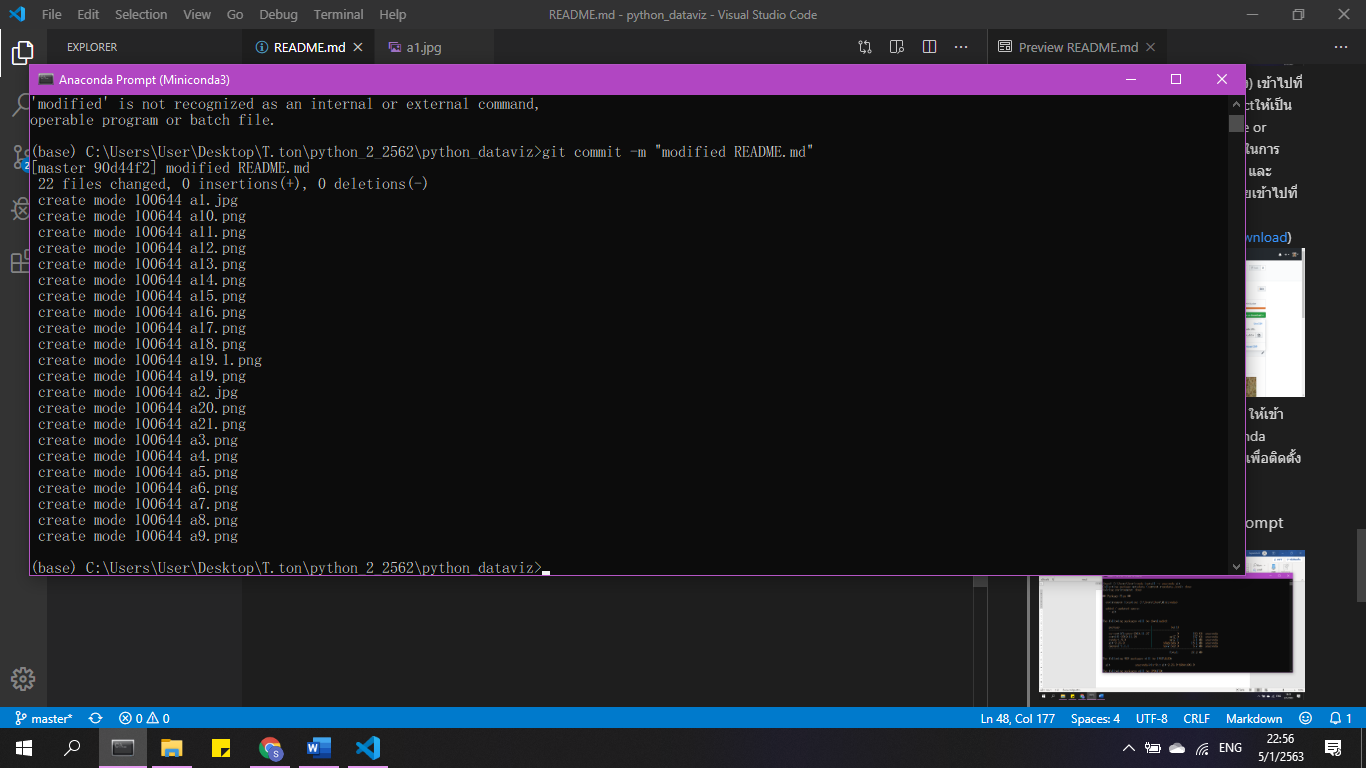Change indentation via Spaces: 4
This screenshot has width=1366, height=768.
pos(1095,718)
